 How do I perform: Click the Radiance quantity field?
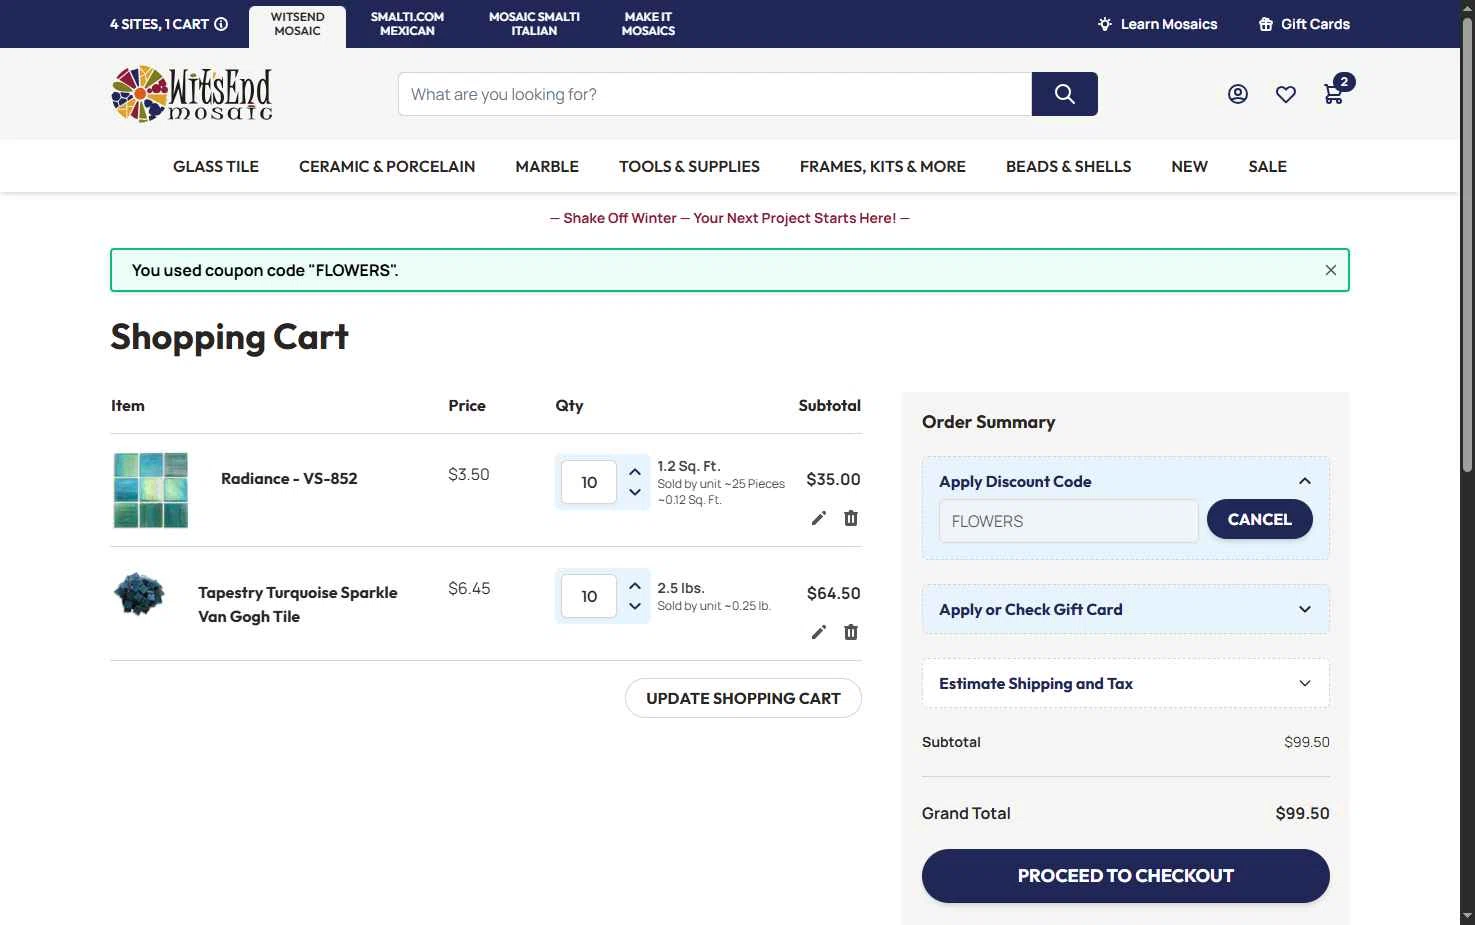tap(589, 482)
